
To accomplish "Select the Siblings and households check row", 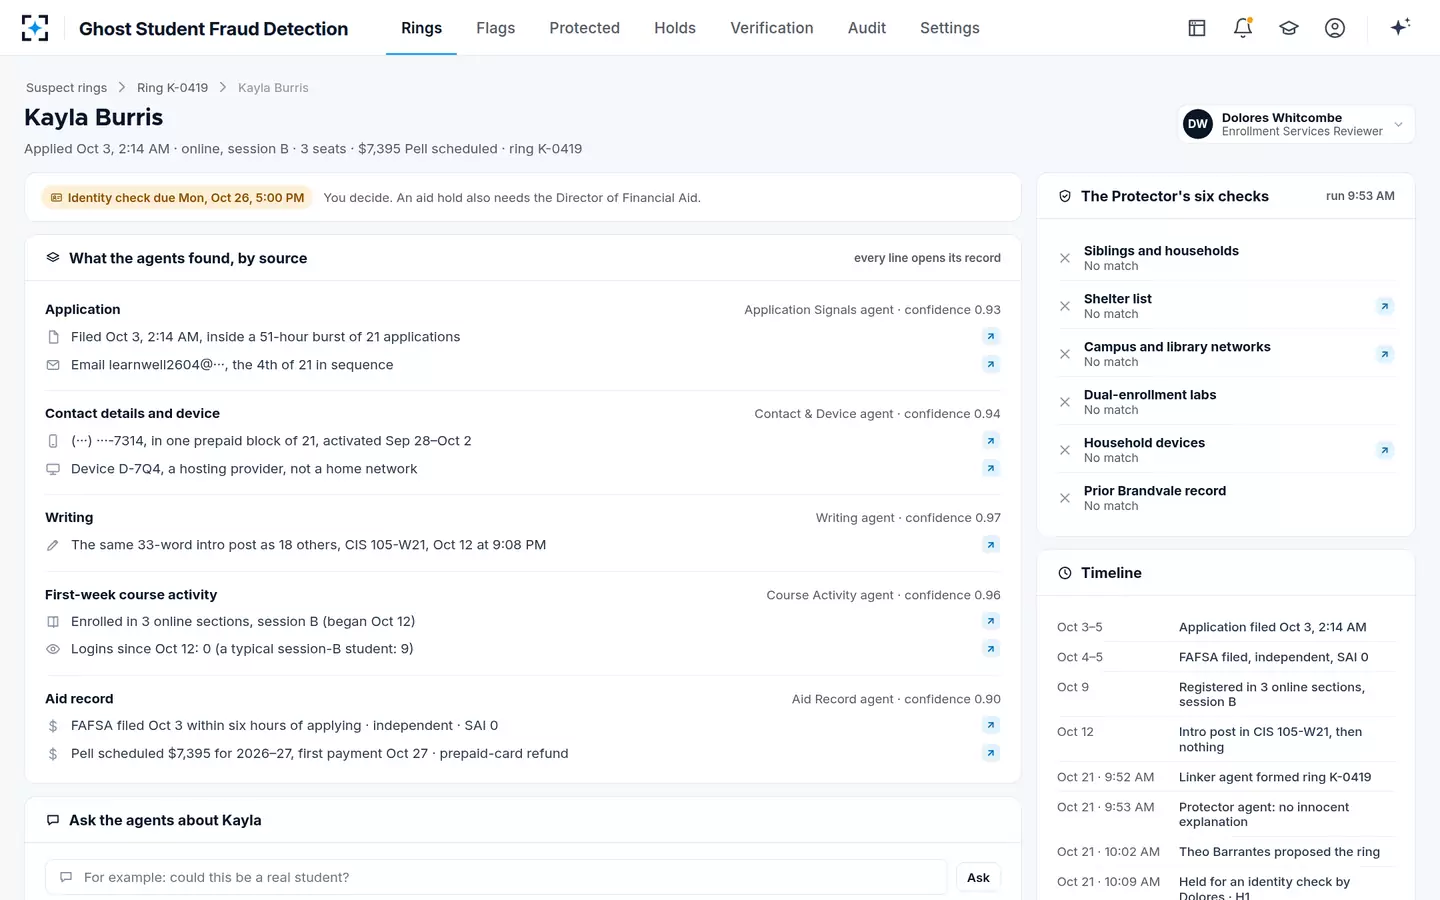I will point(1226,258).
